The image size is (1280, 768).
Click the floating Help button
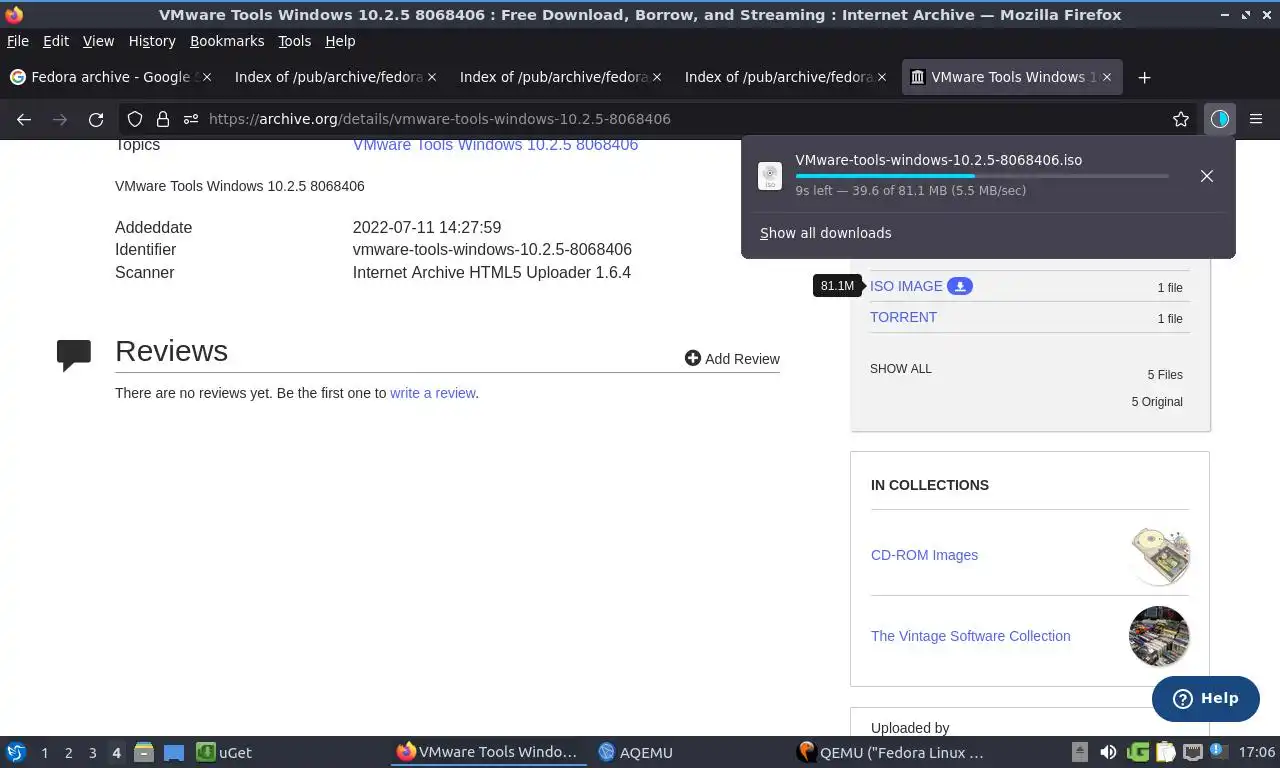coord(1205,698)
